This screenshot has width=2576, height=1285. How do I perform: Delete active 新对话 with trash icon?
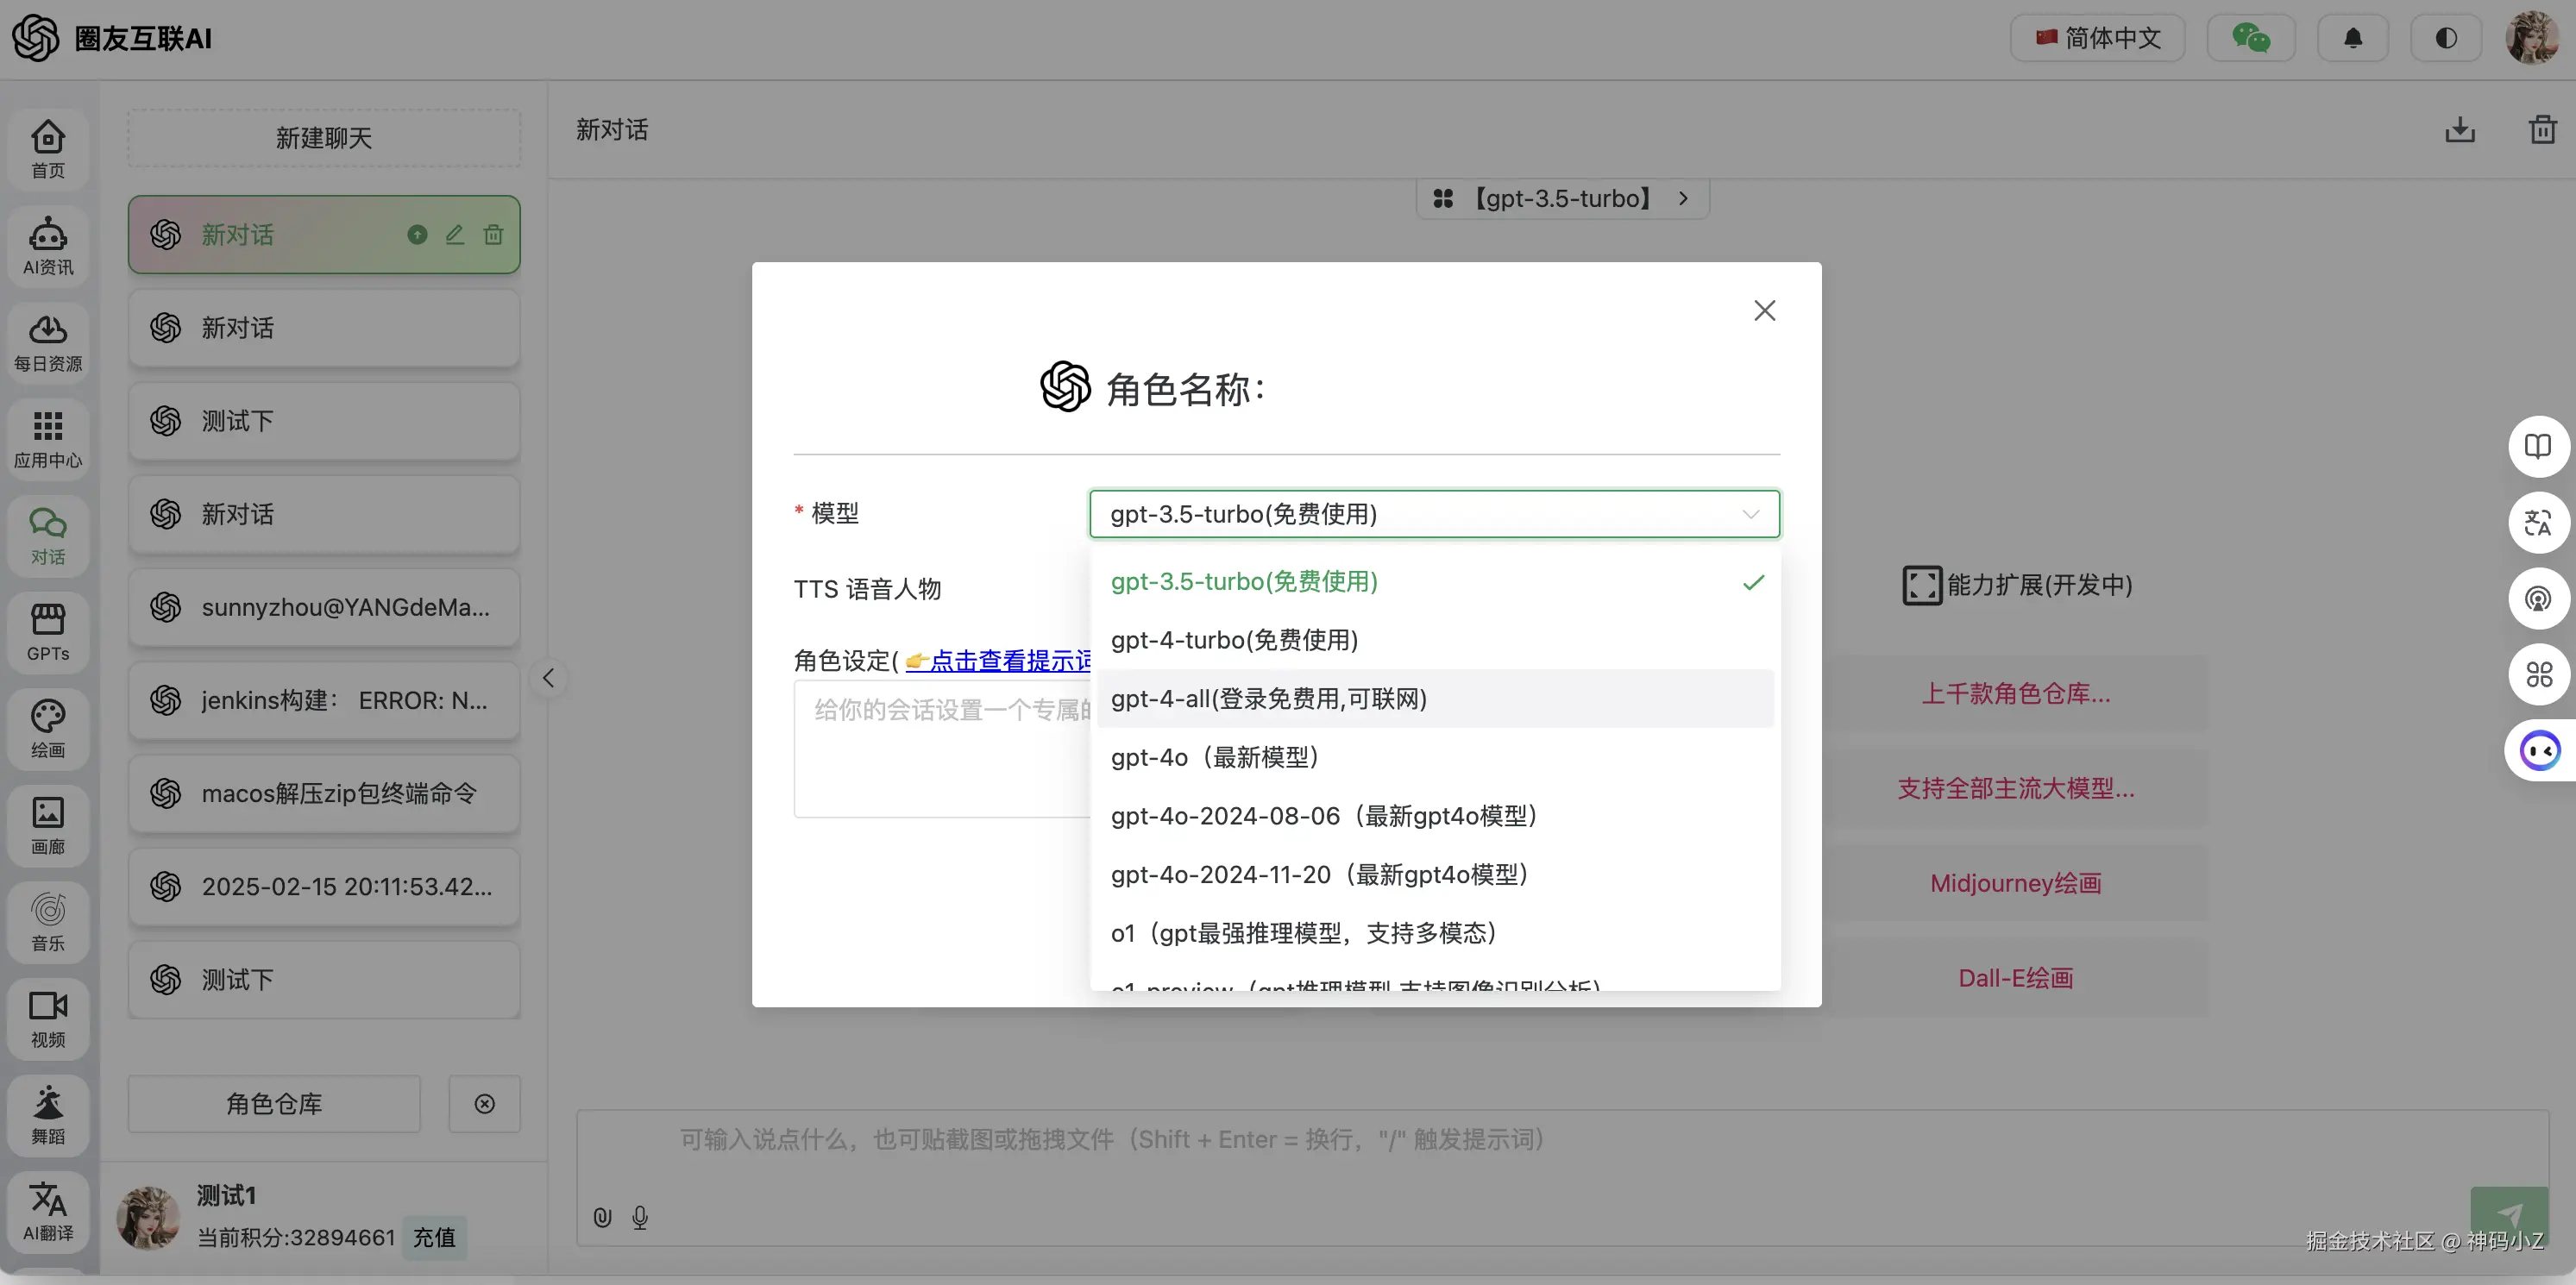coord(493,235)
